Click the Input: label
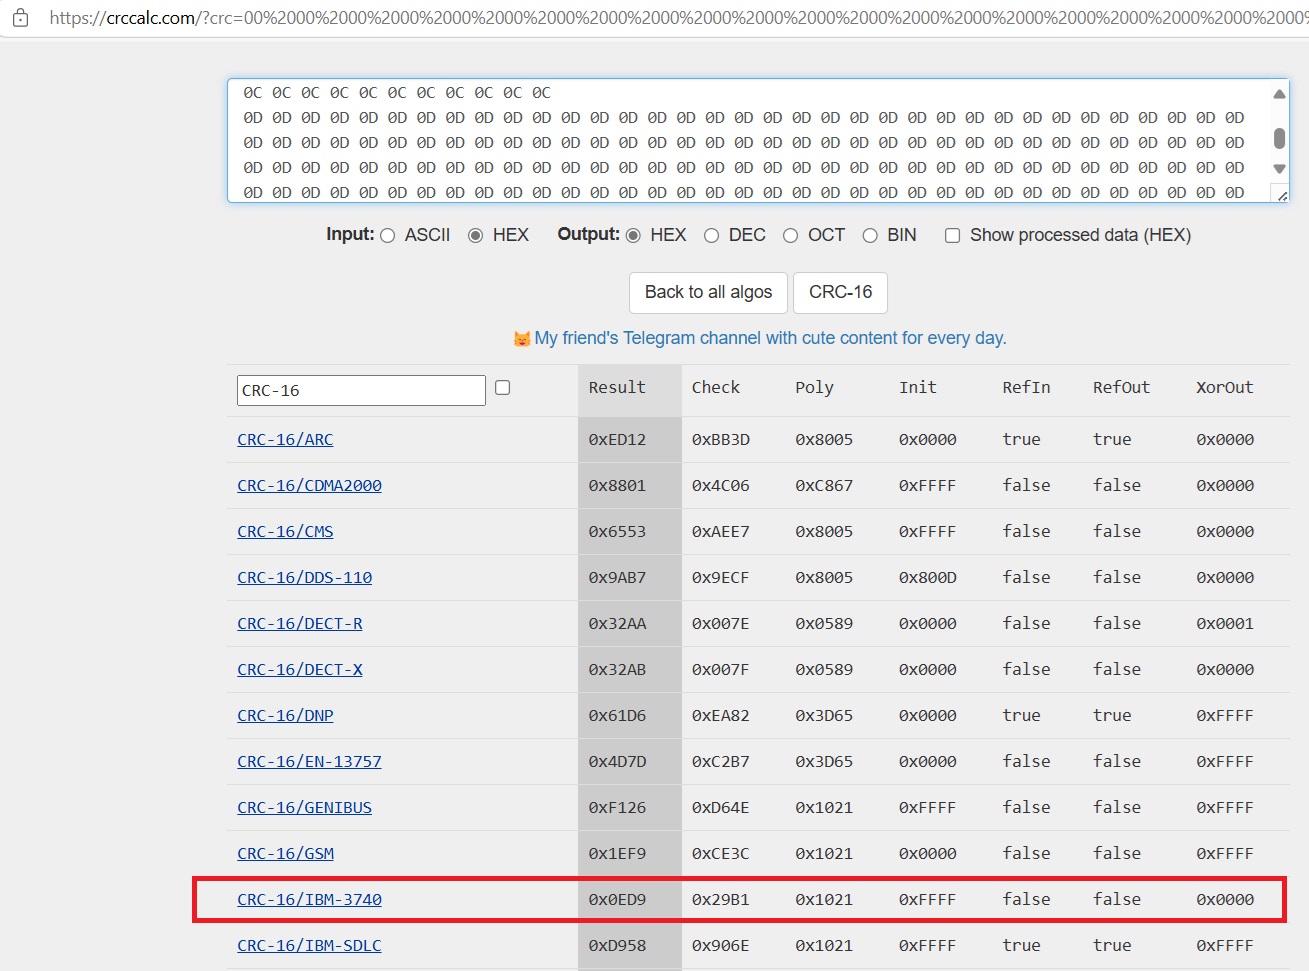 [x=350, y=234]
